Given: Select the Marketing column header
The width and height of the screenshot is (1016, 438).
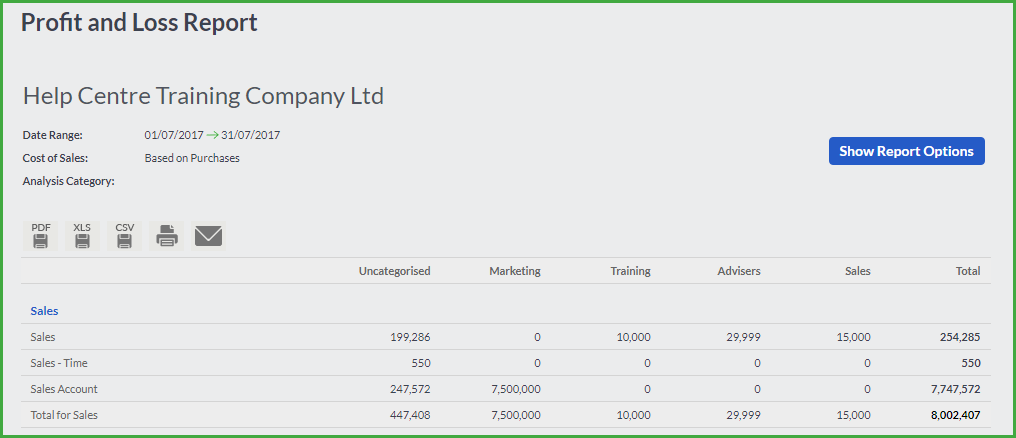Looking at the screenshot, I should coord(514,271).
